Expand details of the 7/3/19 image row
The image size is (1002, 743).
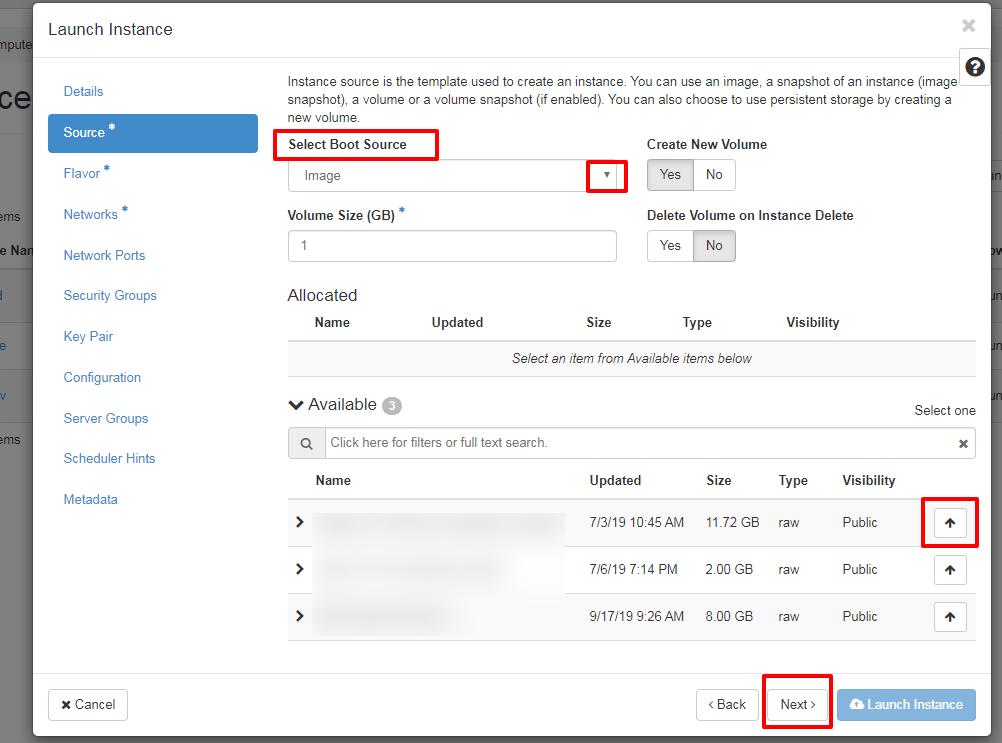[x=299, y=522]
